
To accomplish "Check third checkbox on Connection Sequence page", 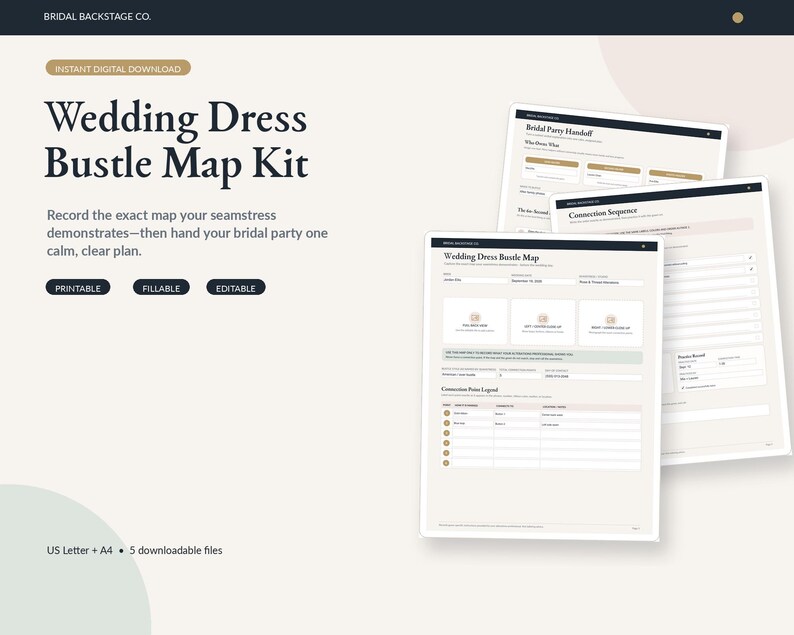I will point(752,280).
